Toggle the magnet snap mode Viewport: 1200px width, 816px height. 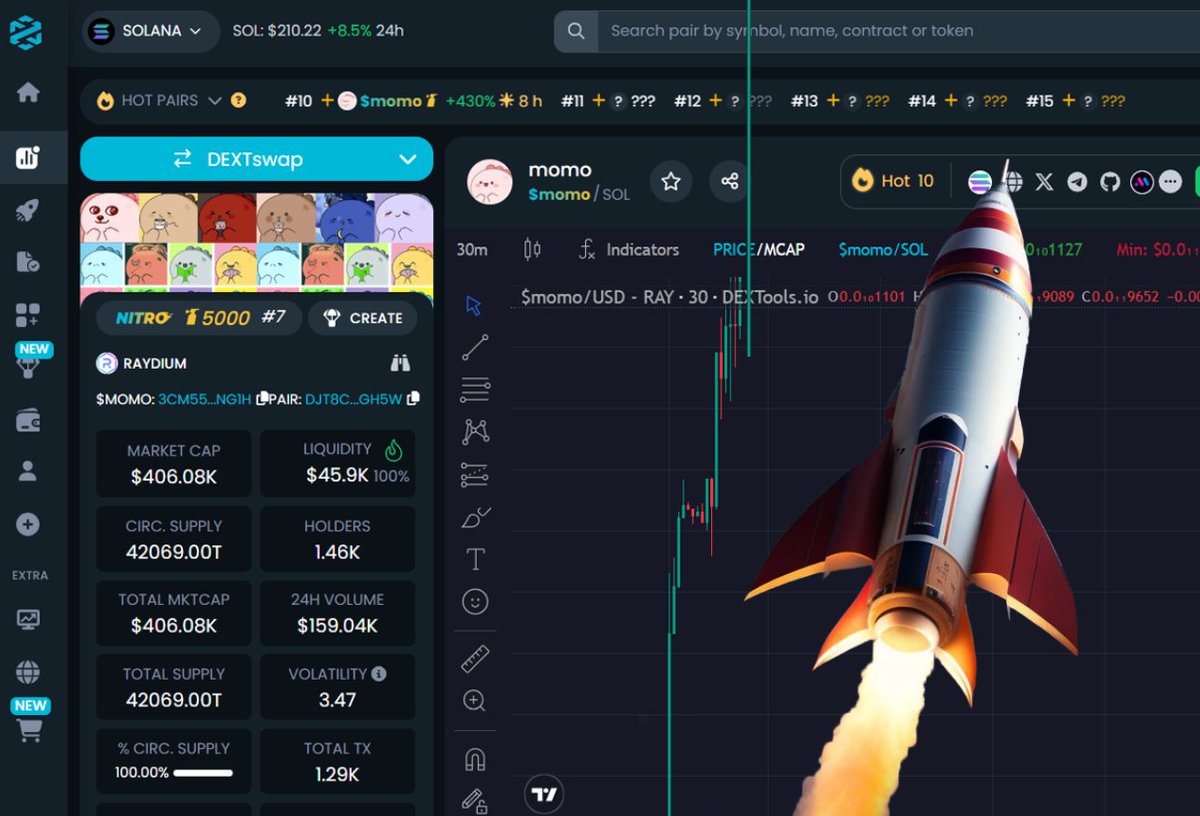(x=475, y=759)
